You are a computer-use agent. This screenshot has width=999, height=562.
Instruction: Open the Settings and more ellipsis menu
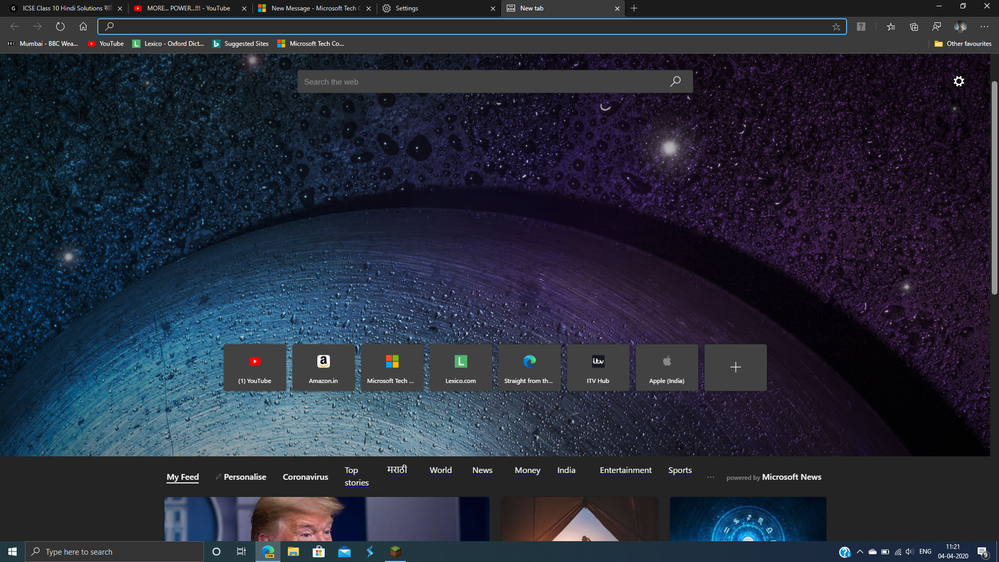984,27
